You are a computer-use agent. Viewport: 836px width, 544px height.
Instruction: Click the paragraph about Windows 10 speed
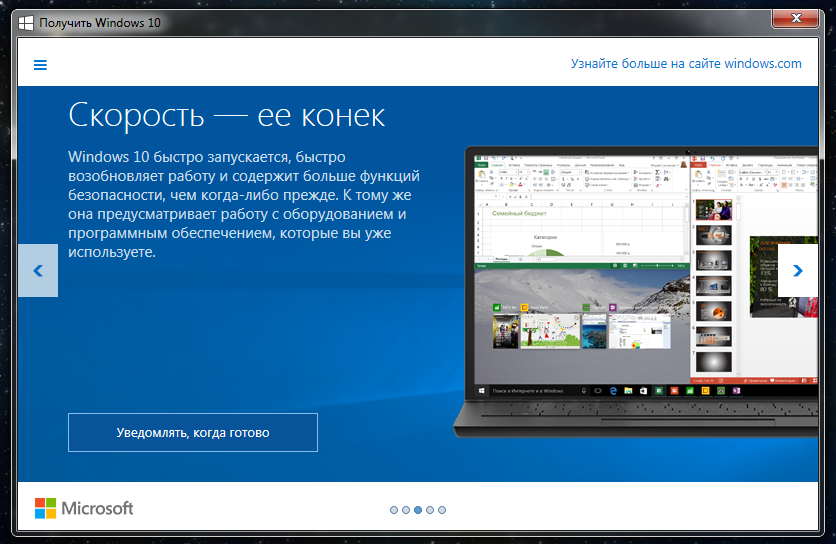[244, 204]
